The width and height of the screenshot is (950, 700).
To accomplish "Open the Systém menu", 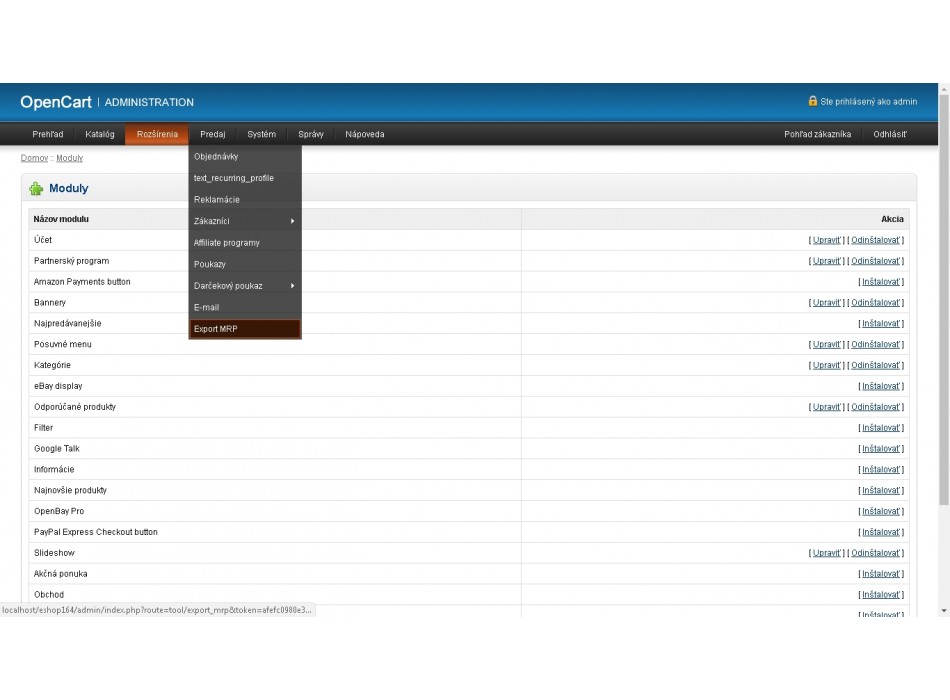I will [x=262, y=134].
